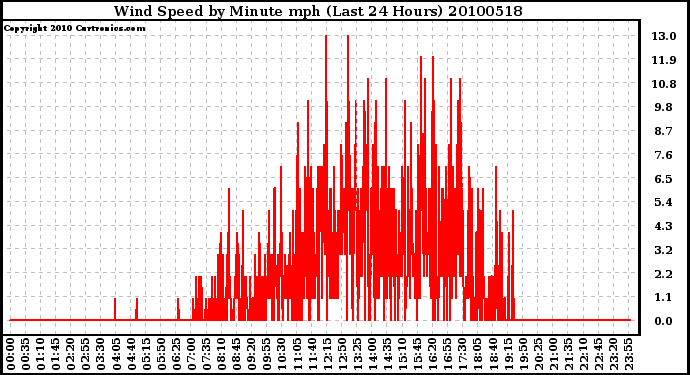Click the 22:10 time label
This screenshot has height=375, width=690.
[583, 355]
